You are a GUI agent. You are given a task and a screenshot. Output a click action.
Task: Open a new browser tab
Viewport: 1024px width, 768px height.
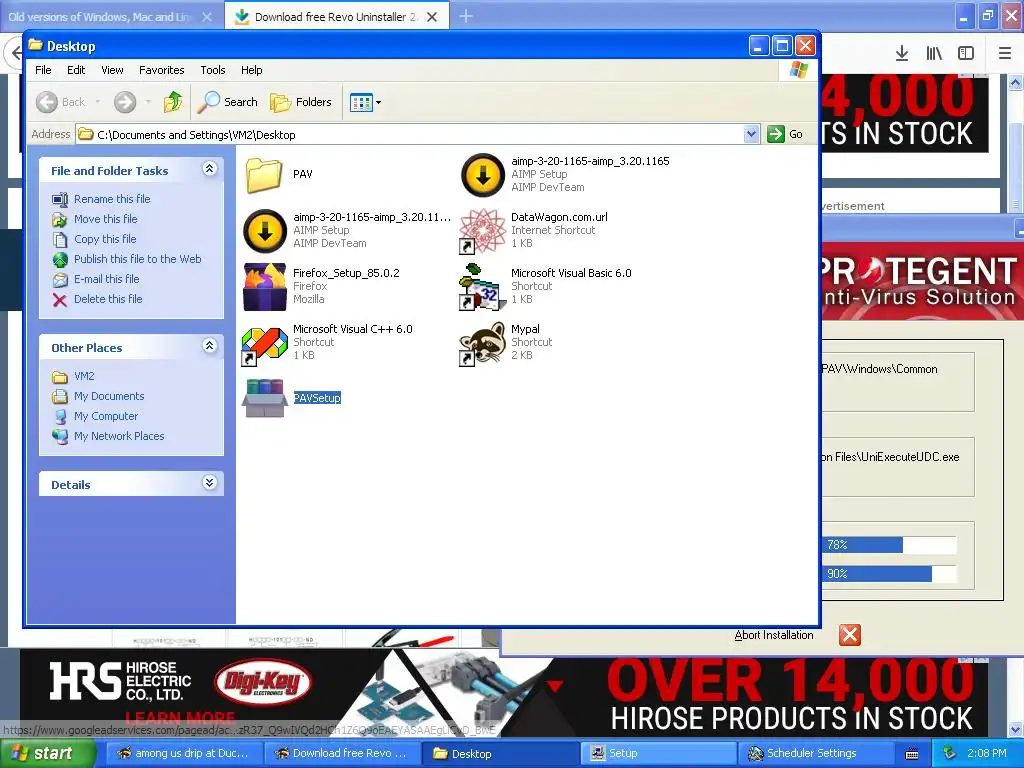point(466,16)
